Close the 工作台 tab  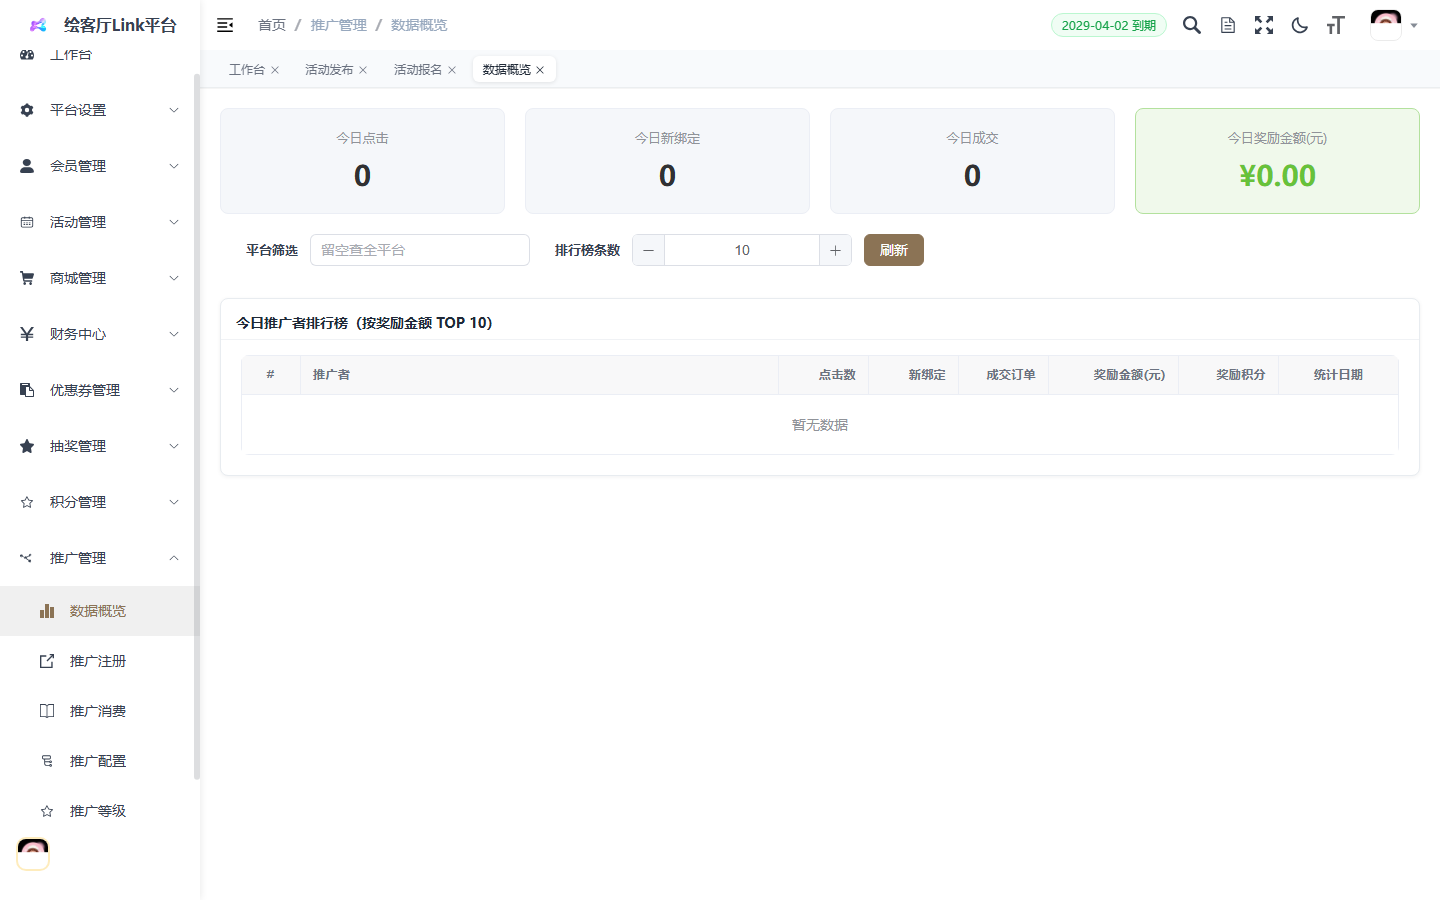click(275, 70)
